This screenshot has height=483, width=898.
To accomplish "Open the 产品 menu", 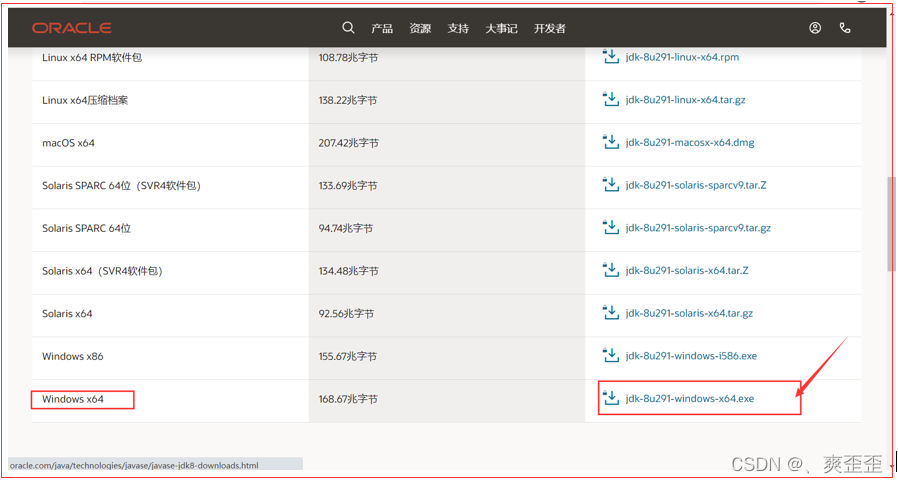I will pos(382,28).
